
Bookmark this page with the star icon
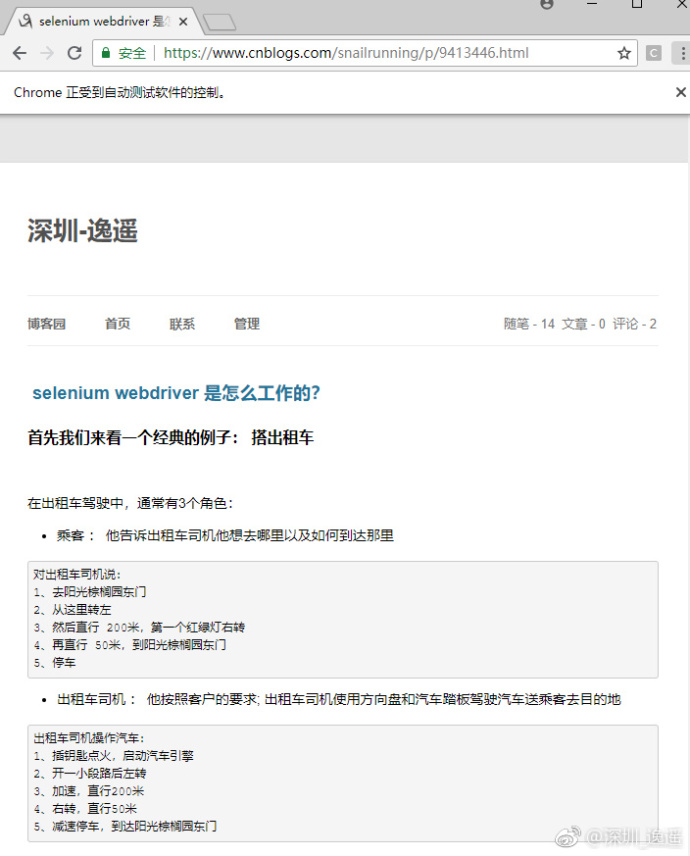click(x=624, y=53)
